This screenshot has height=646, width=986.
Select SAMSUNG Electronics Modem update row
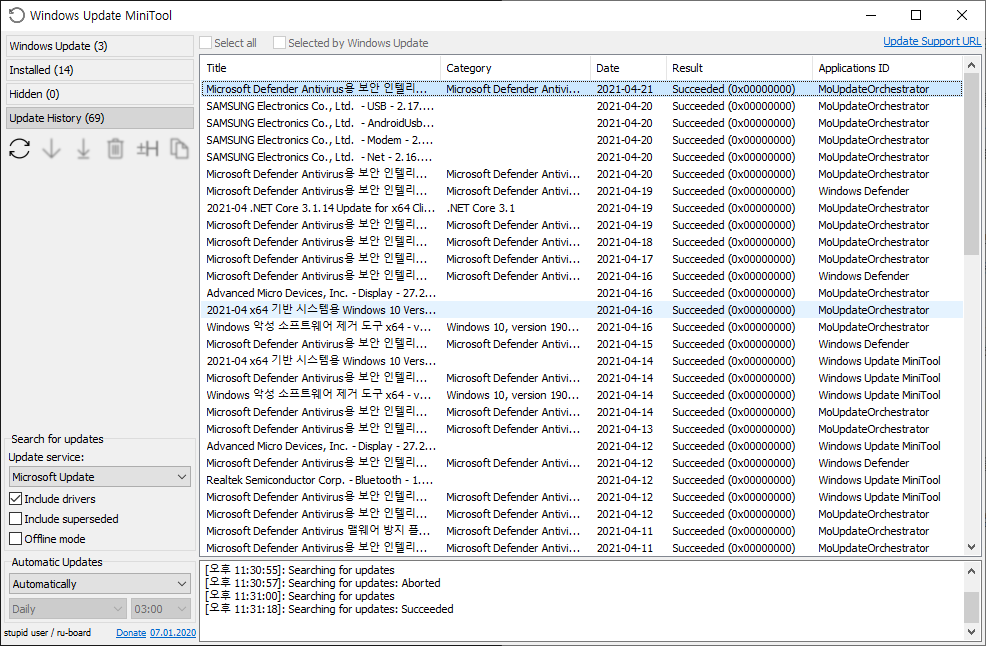click(x=582, y=140)
